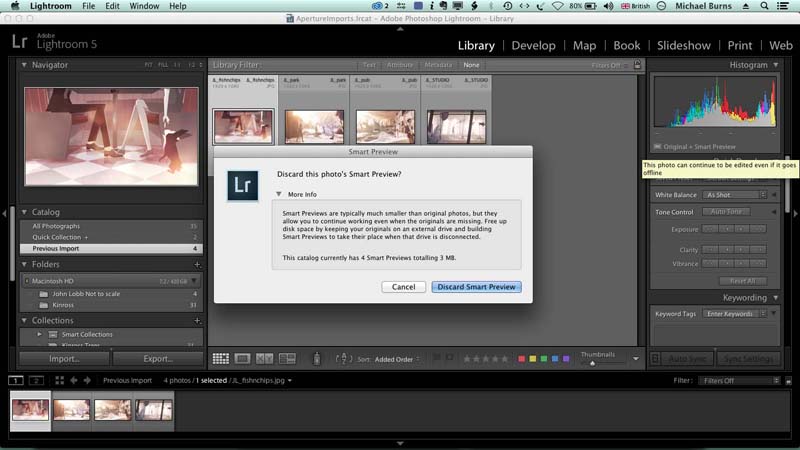The width and height of the screenshot is (800, 450).
Task: Switch to the Map module
Action: pyautogui.click(x=584, y=45)
